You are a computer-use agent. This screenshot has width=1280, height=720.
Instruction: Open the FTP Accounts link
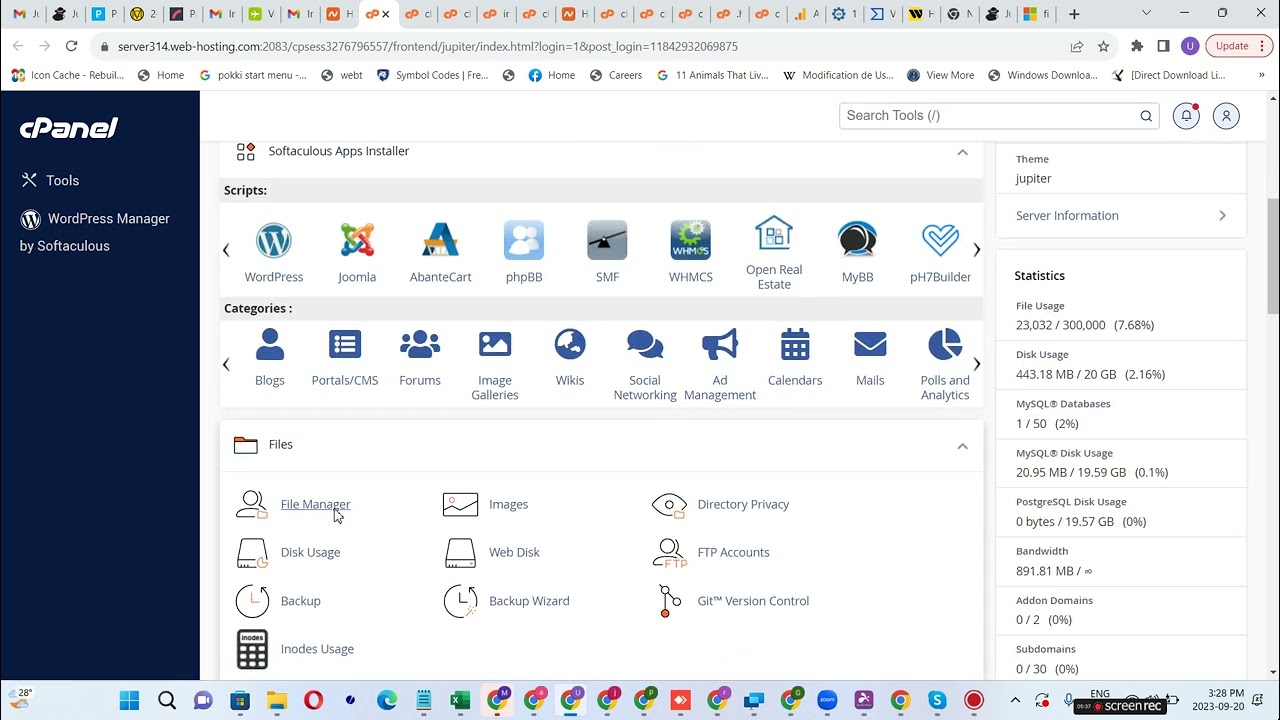pos(733,552)
